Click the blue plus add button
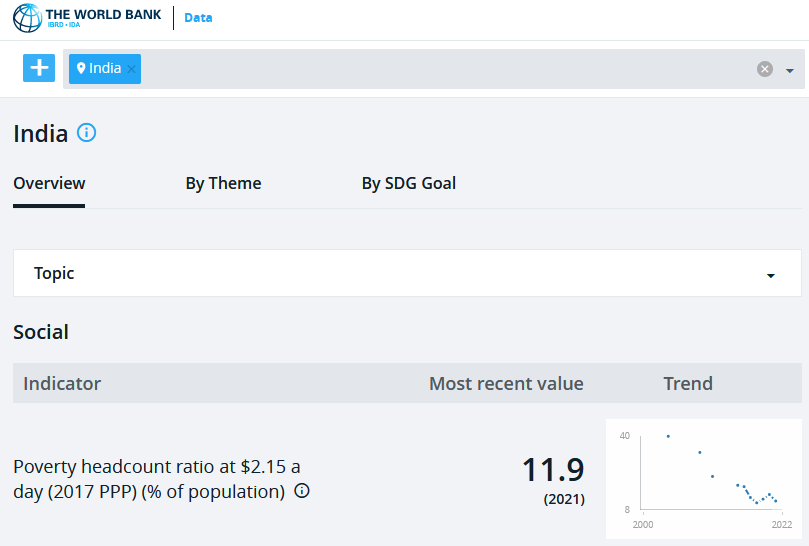Viewport: 809px width, 546px height. pos(39,68)
